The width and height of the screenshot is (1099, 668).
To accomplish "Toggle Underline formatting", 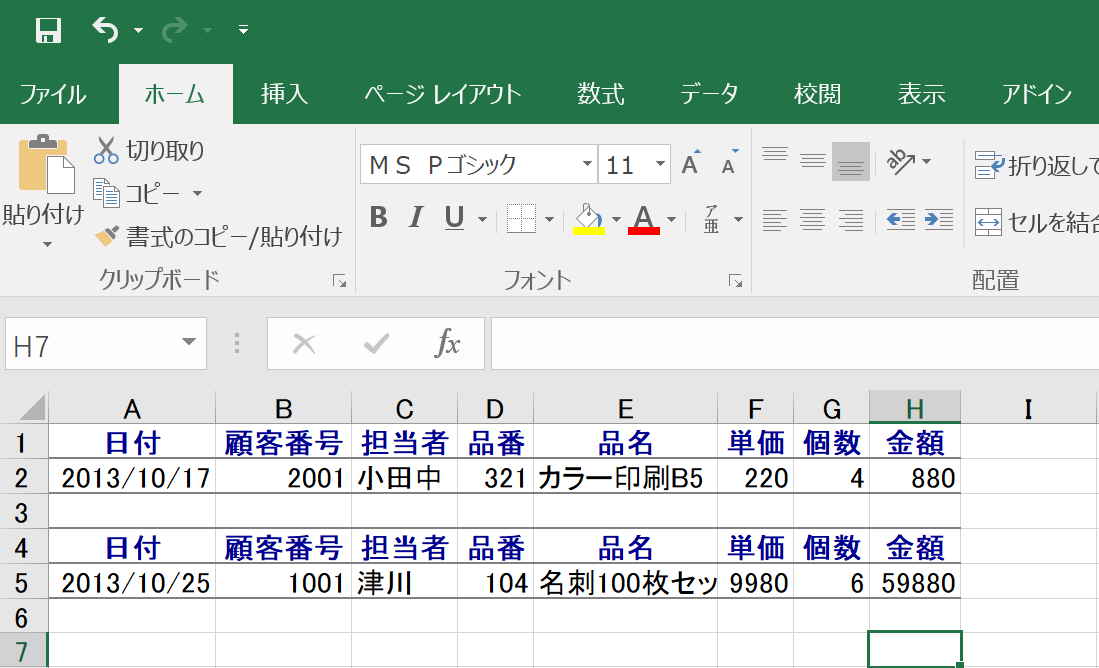I will 454,217.
